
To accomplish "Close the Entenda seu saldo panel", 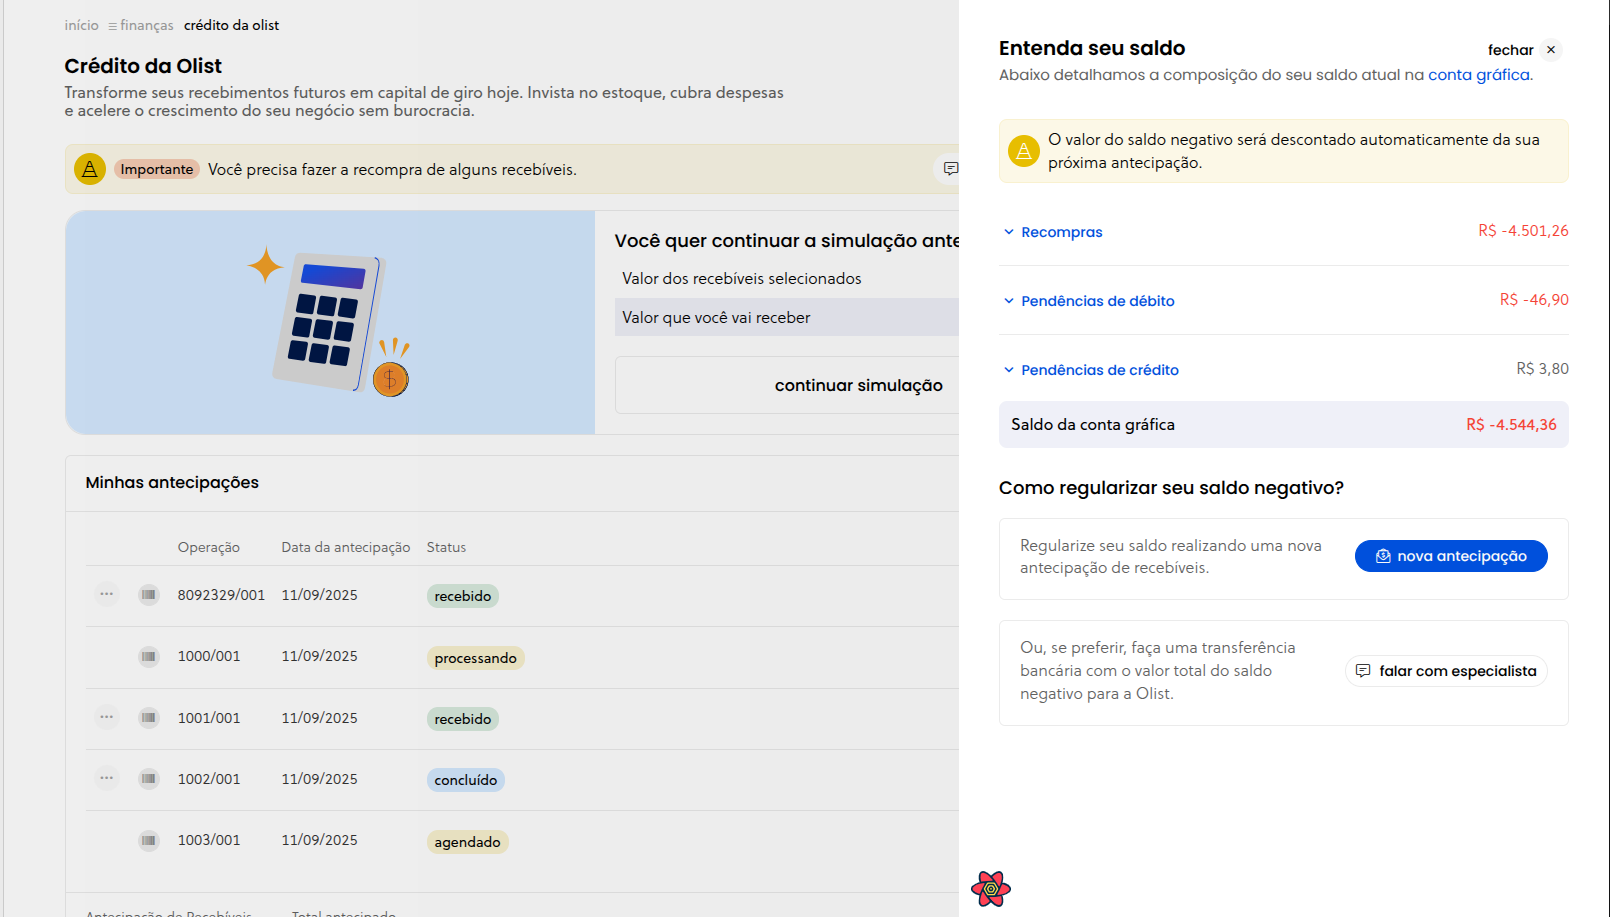I will 1524,50.
